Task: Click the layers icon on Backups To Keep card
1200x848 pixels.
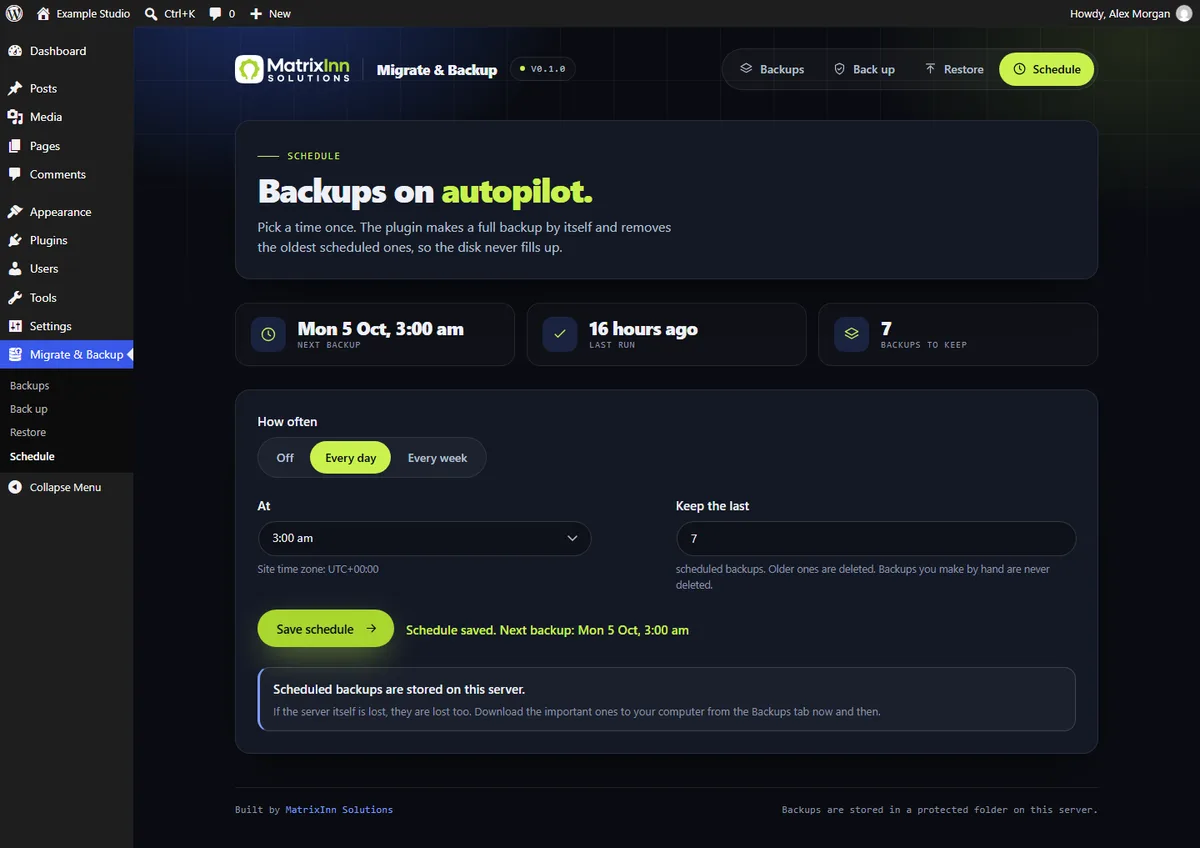Action: (x=851, y=335)
